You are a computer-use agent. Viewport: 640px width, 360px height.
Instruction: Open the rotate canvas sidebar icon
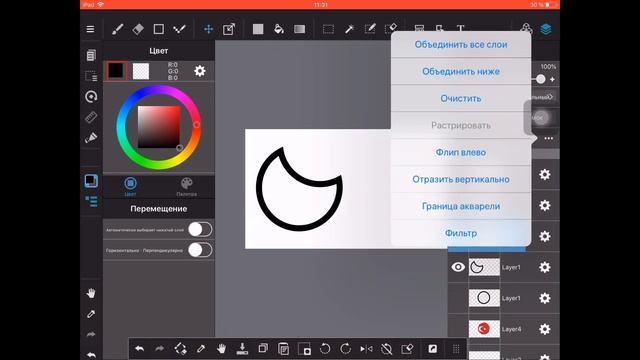[x=91, y=97]
